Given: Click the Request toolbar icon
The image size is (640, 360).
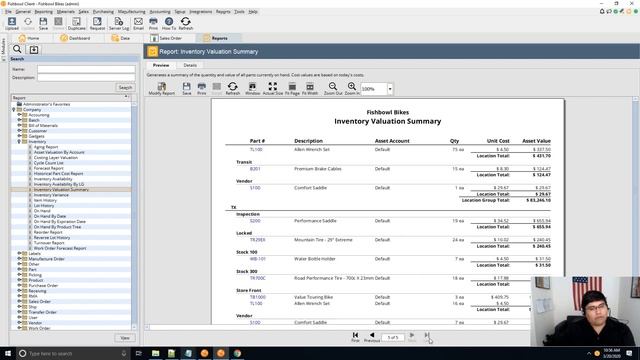Looking at the screenshot, I should (x=97, y=23).
